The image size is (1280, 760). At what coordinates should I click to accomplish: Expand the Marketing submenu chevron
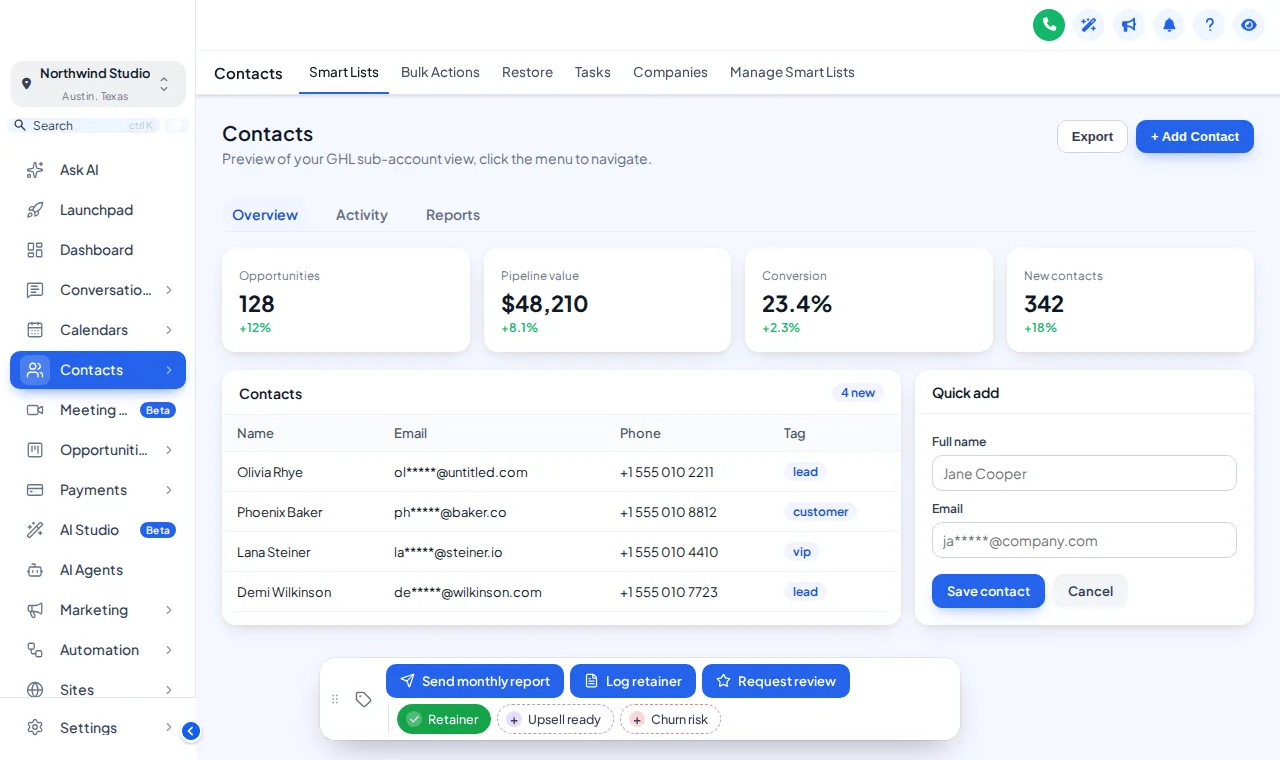pos(169,610)
